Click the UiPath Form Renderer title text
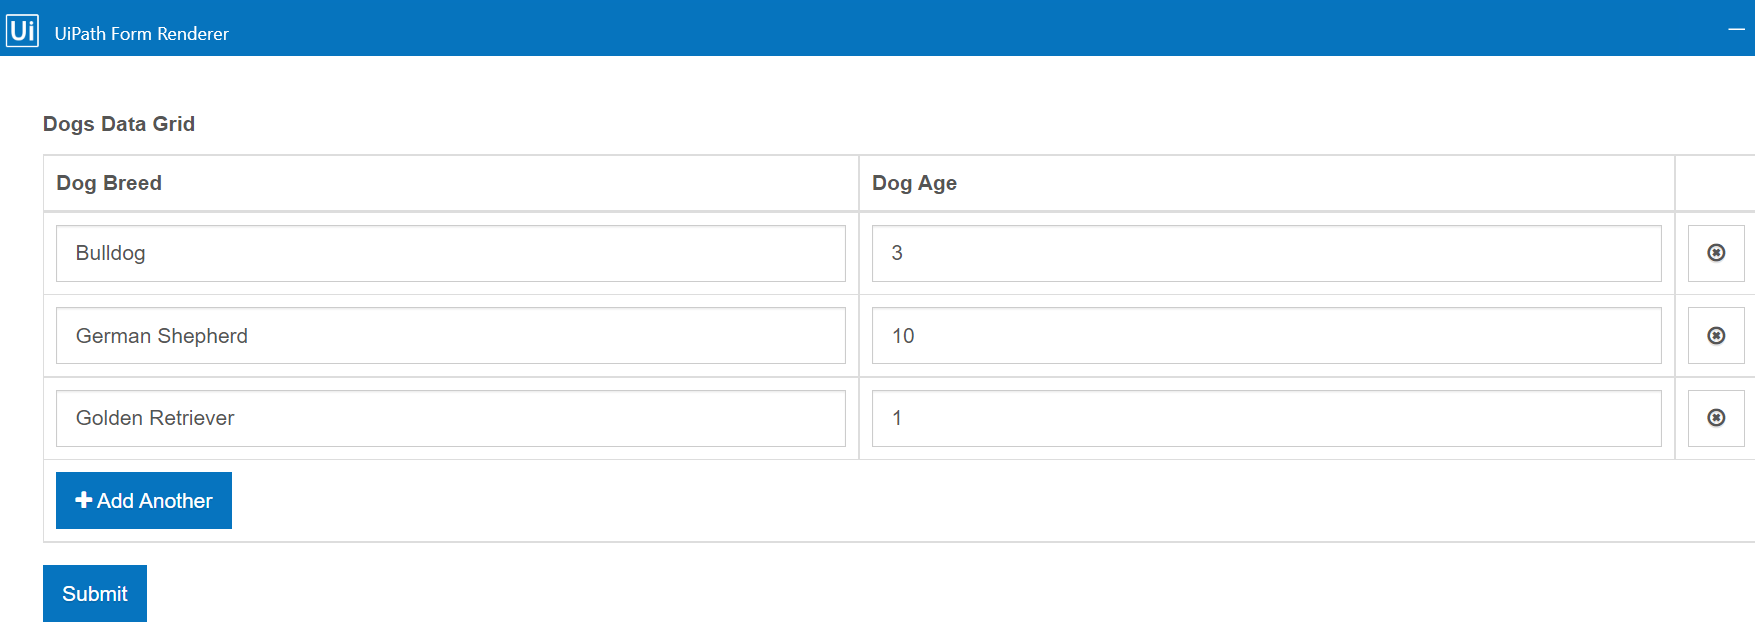This screenshot has width=1755, height=625. pyautogui.click(x=142, y=34)
